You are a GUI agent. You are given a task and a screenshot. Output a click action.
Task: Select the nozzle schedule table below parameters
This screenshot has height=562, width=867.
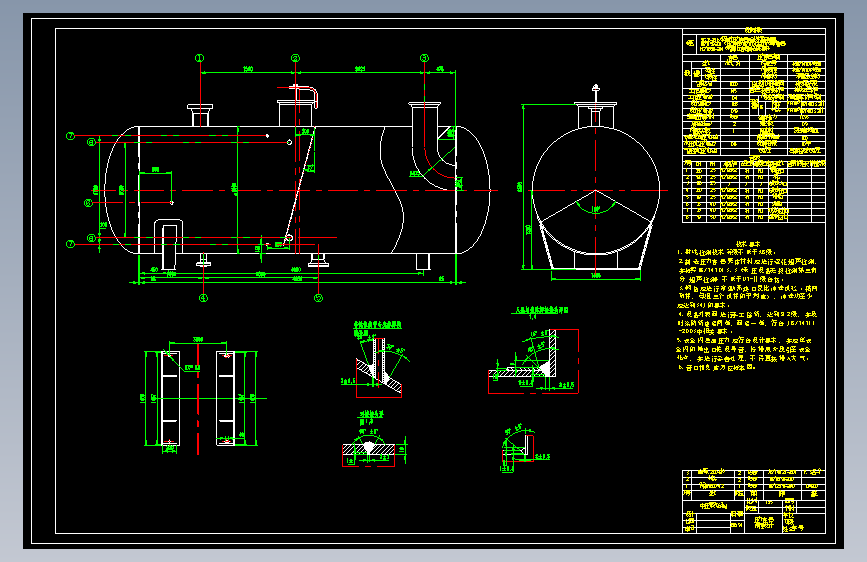point(754,191)
